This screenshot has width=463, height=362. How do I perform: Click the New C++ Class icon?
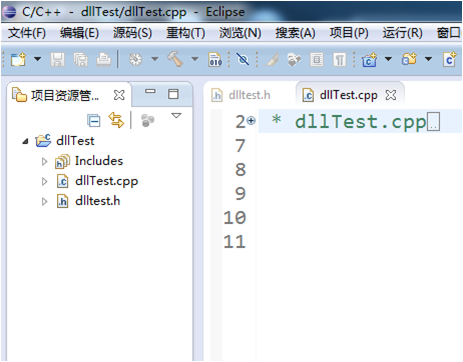pos(450,59)
